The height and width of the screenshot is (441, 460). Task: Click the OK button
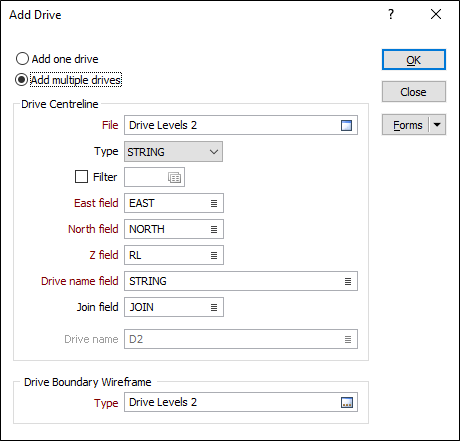click(x=414, y=60)
